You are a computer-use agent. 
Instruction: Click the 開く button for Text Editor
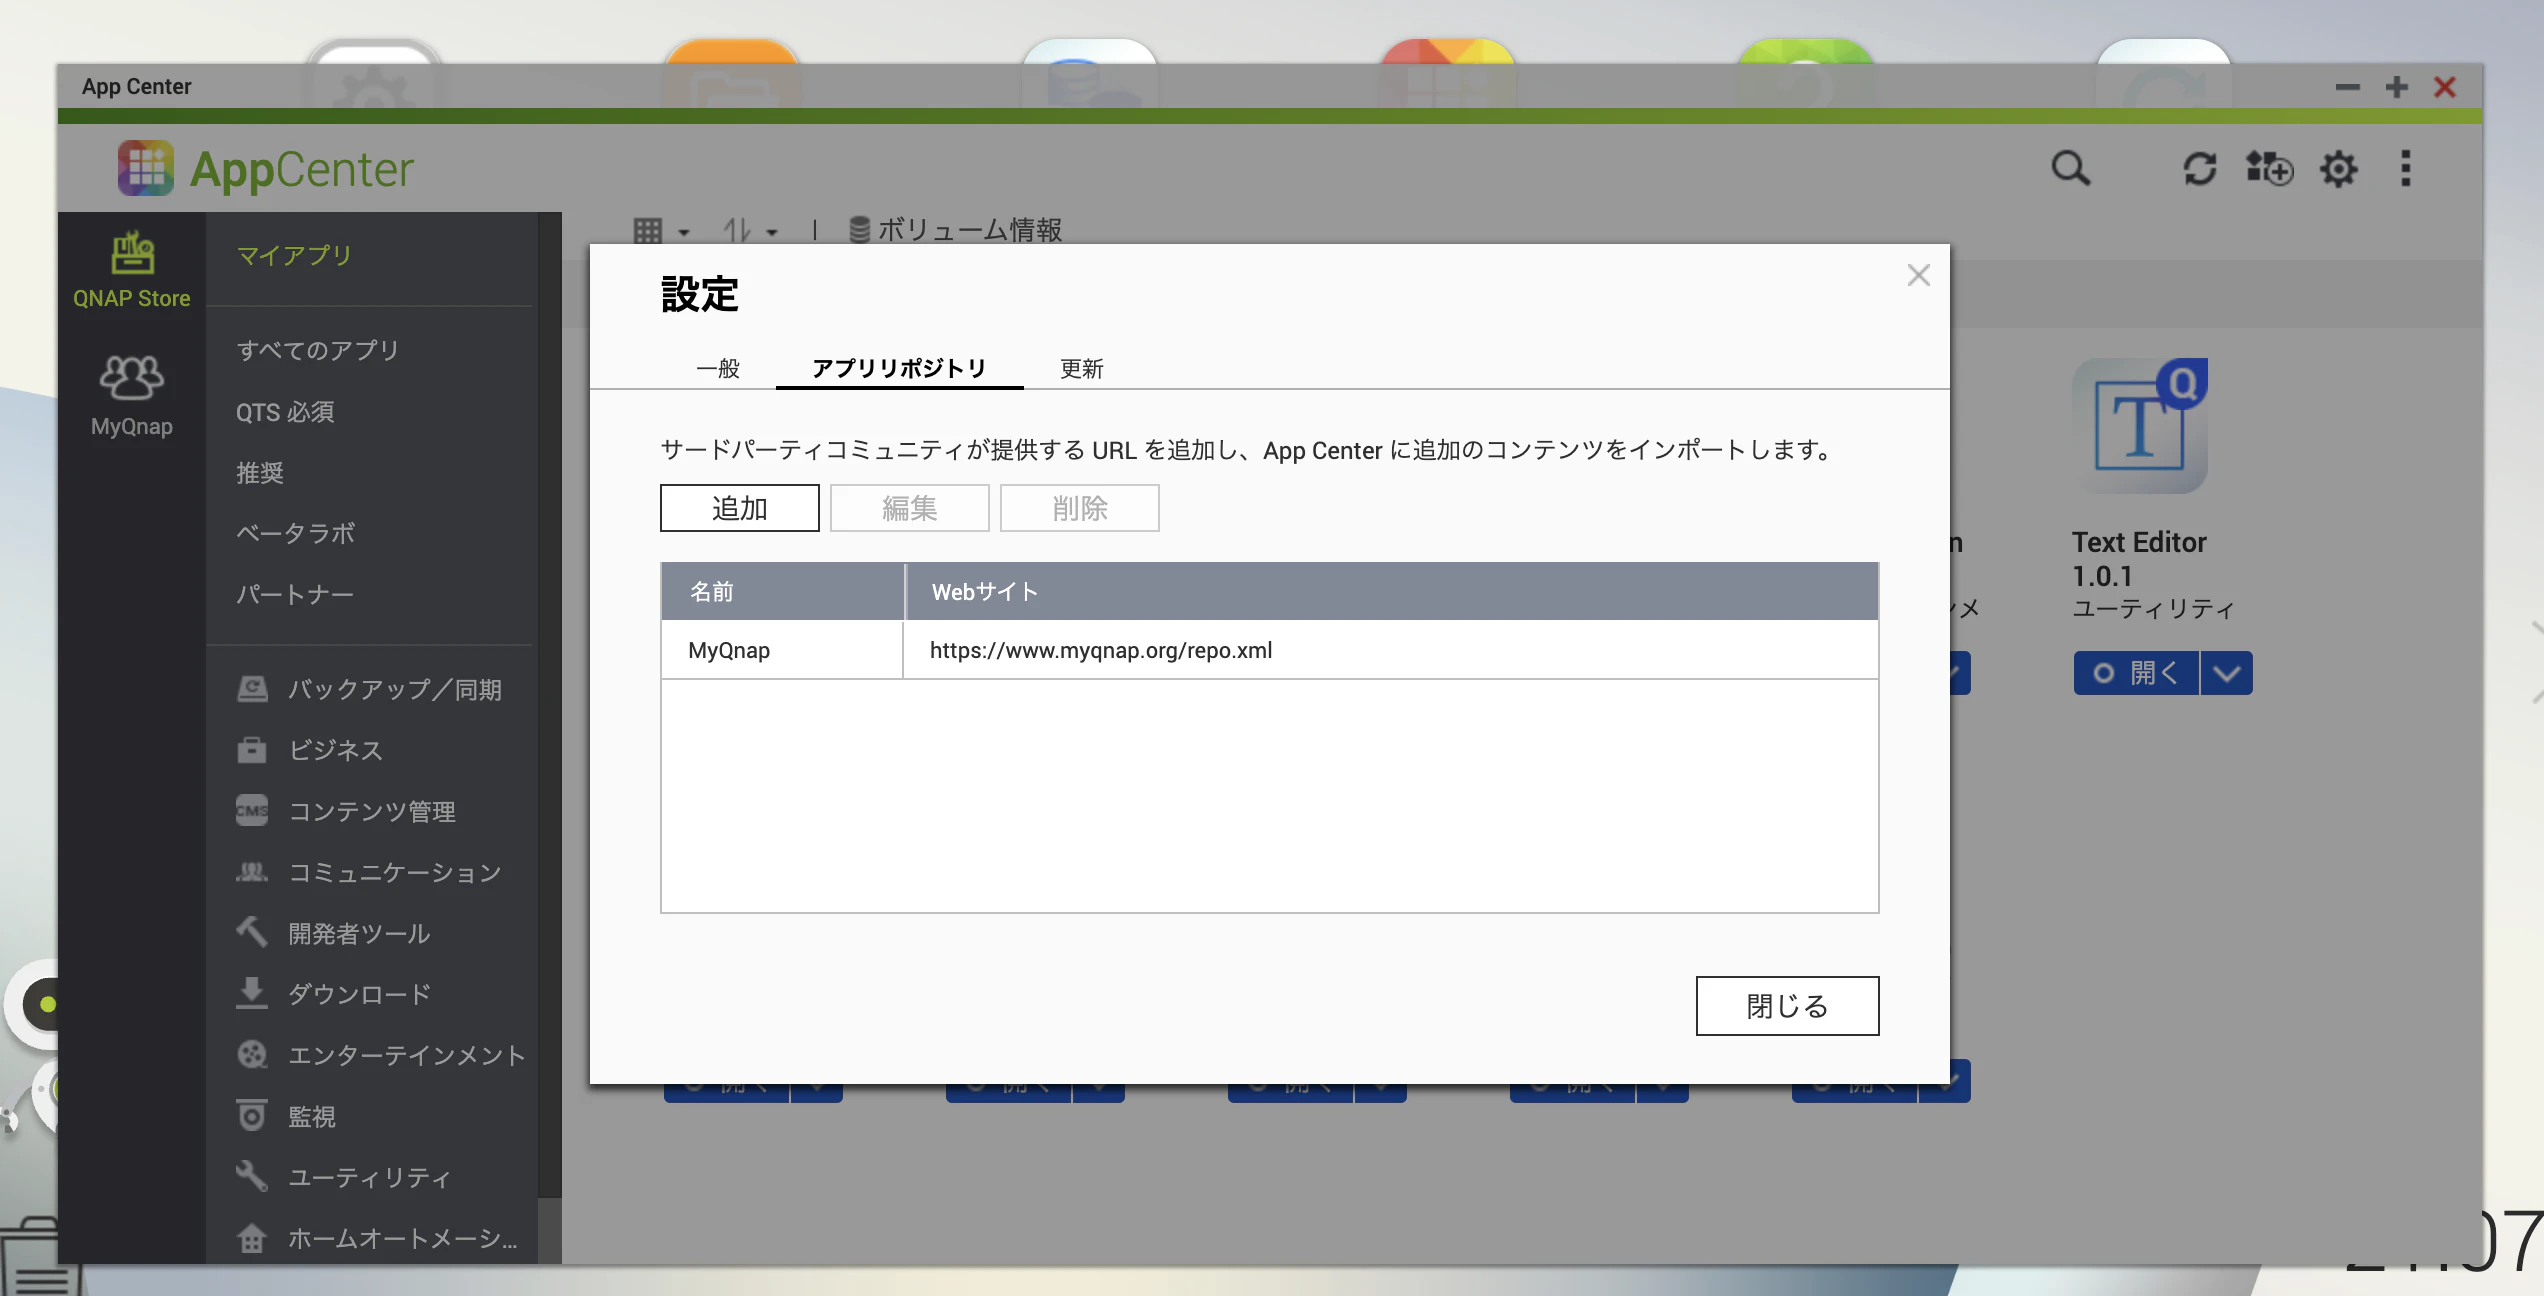tap(2136, 673)
